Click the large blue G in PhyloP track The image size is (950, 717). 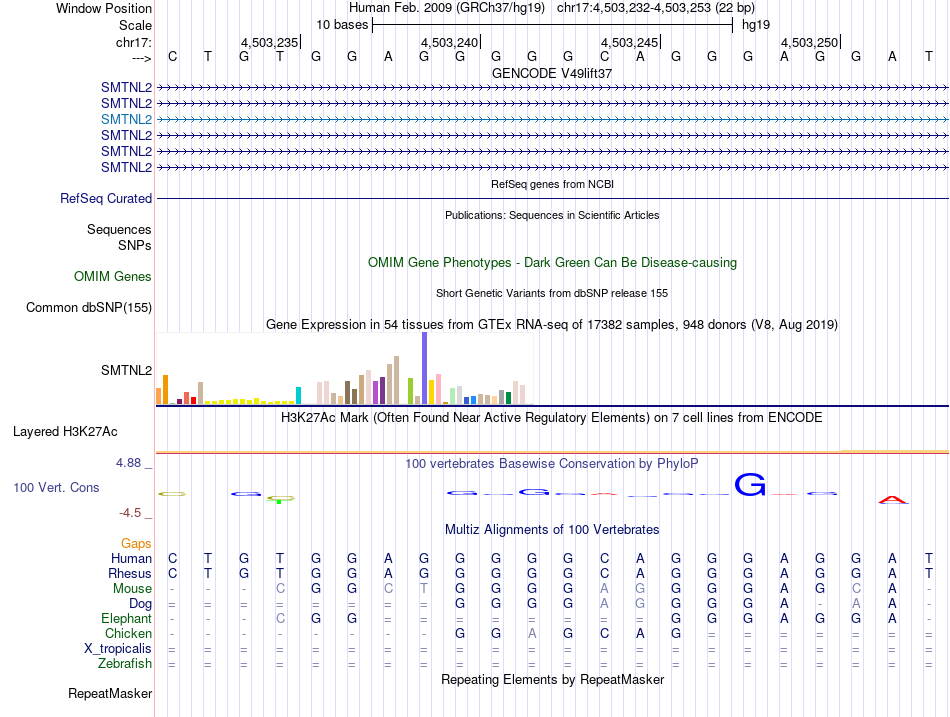click(x=750, y=485)
